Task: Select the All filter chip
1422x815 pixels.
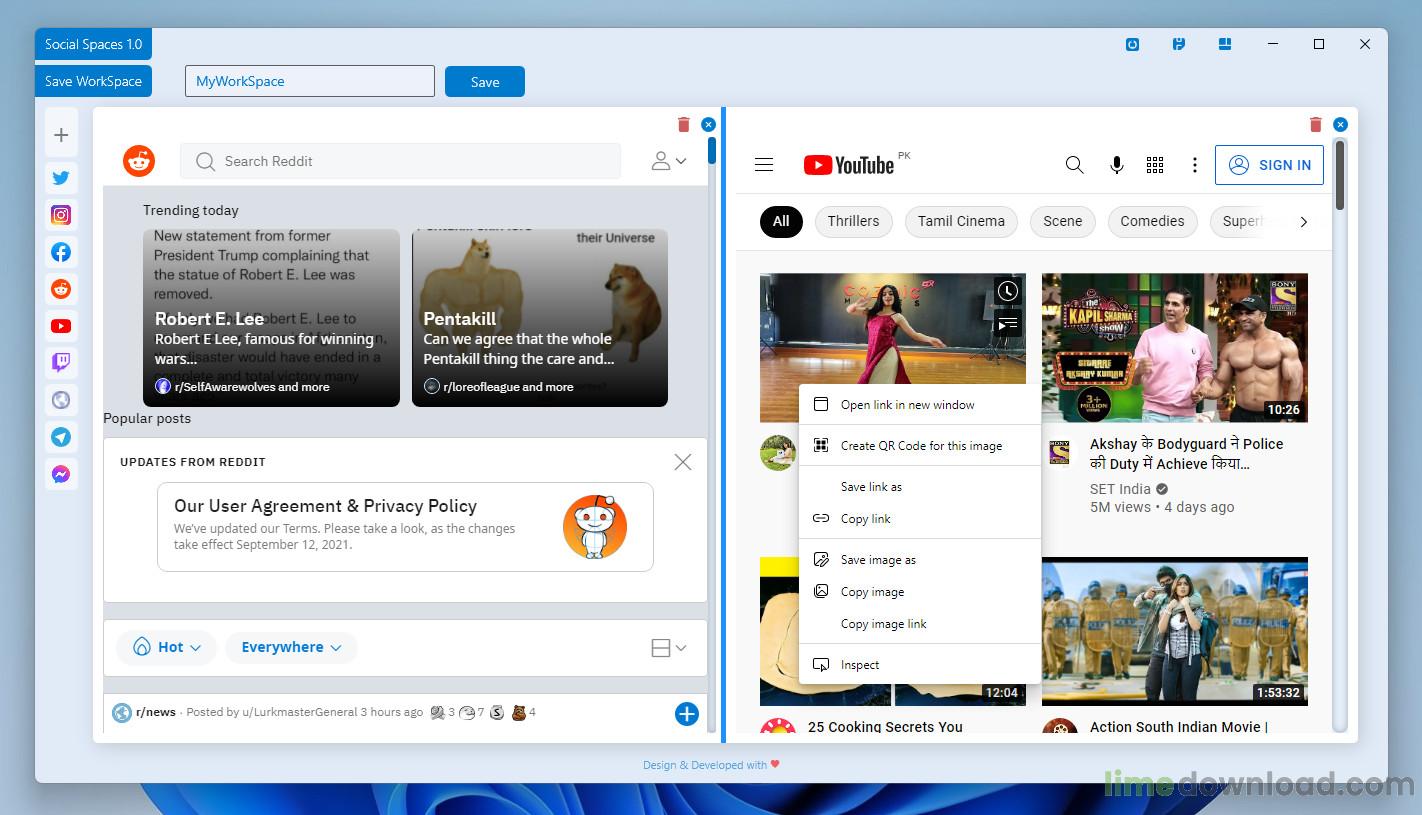Action: [x=781, y=222]
